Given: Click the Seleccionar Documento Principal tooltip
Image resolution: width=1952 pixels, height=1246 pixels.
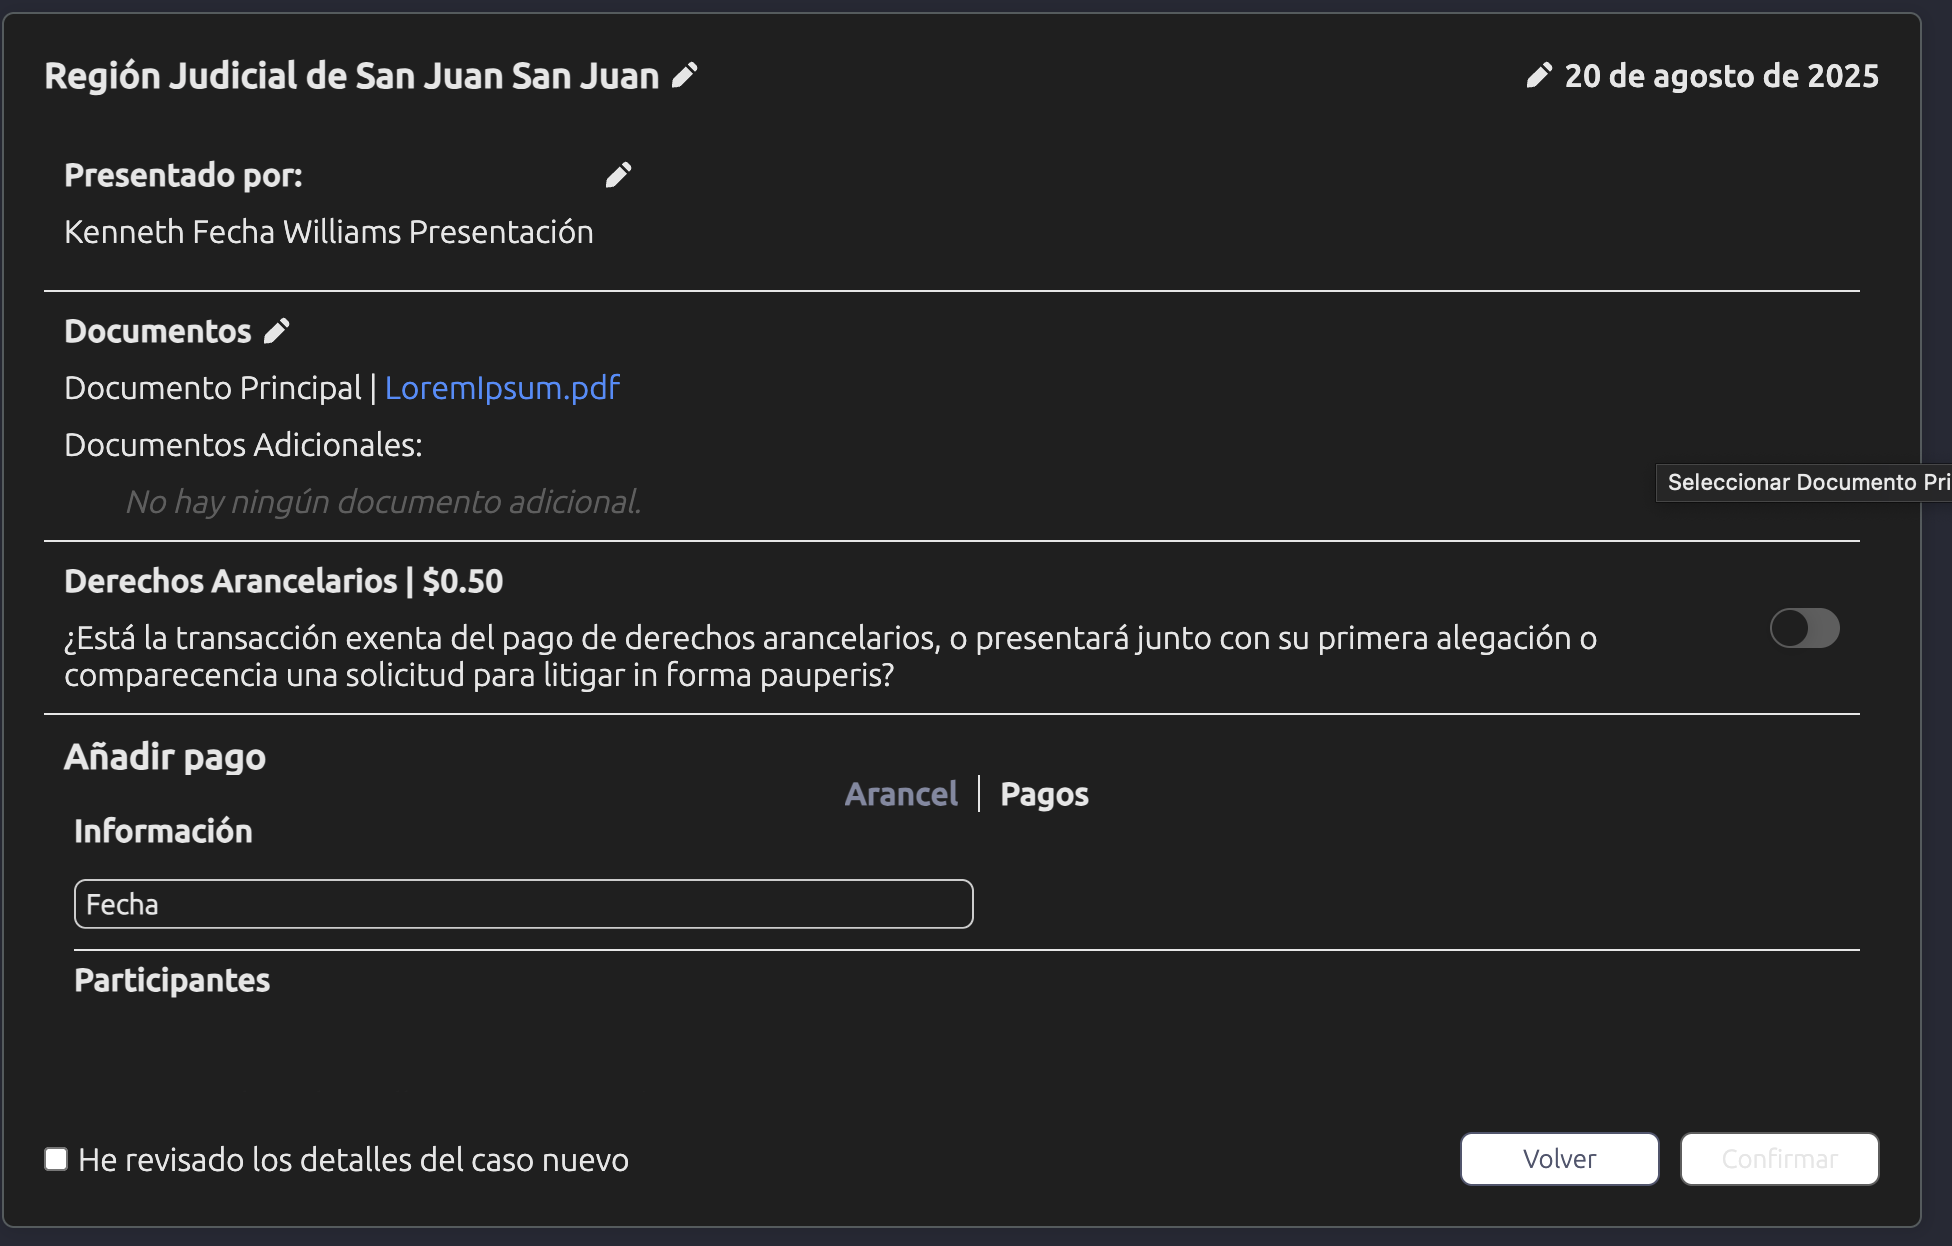Looking at the screenshot, I should pos(1805,482).
